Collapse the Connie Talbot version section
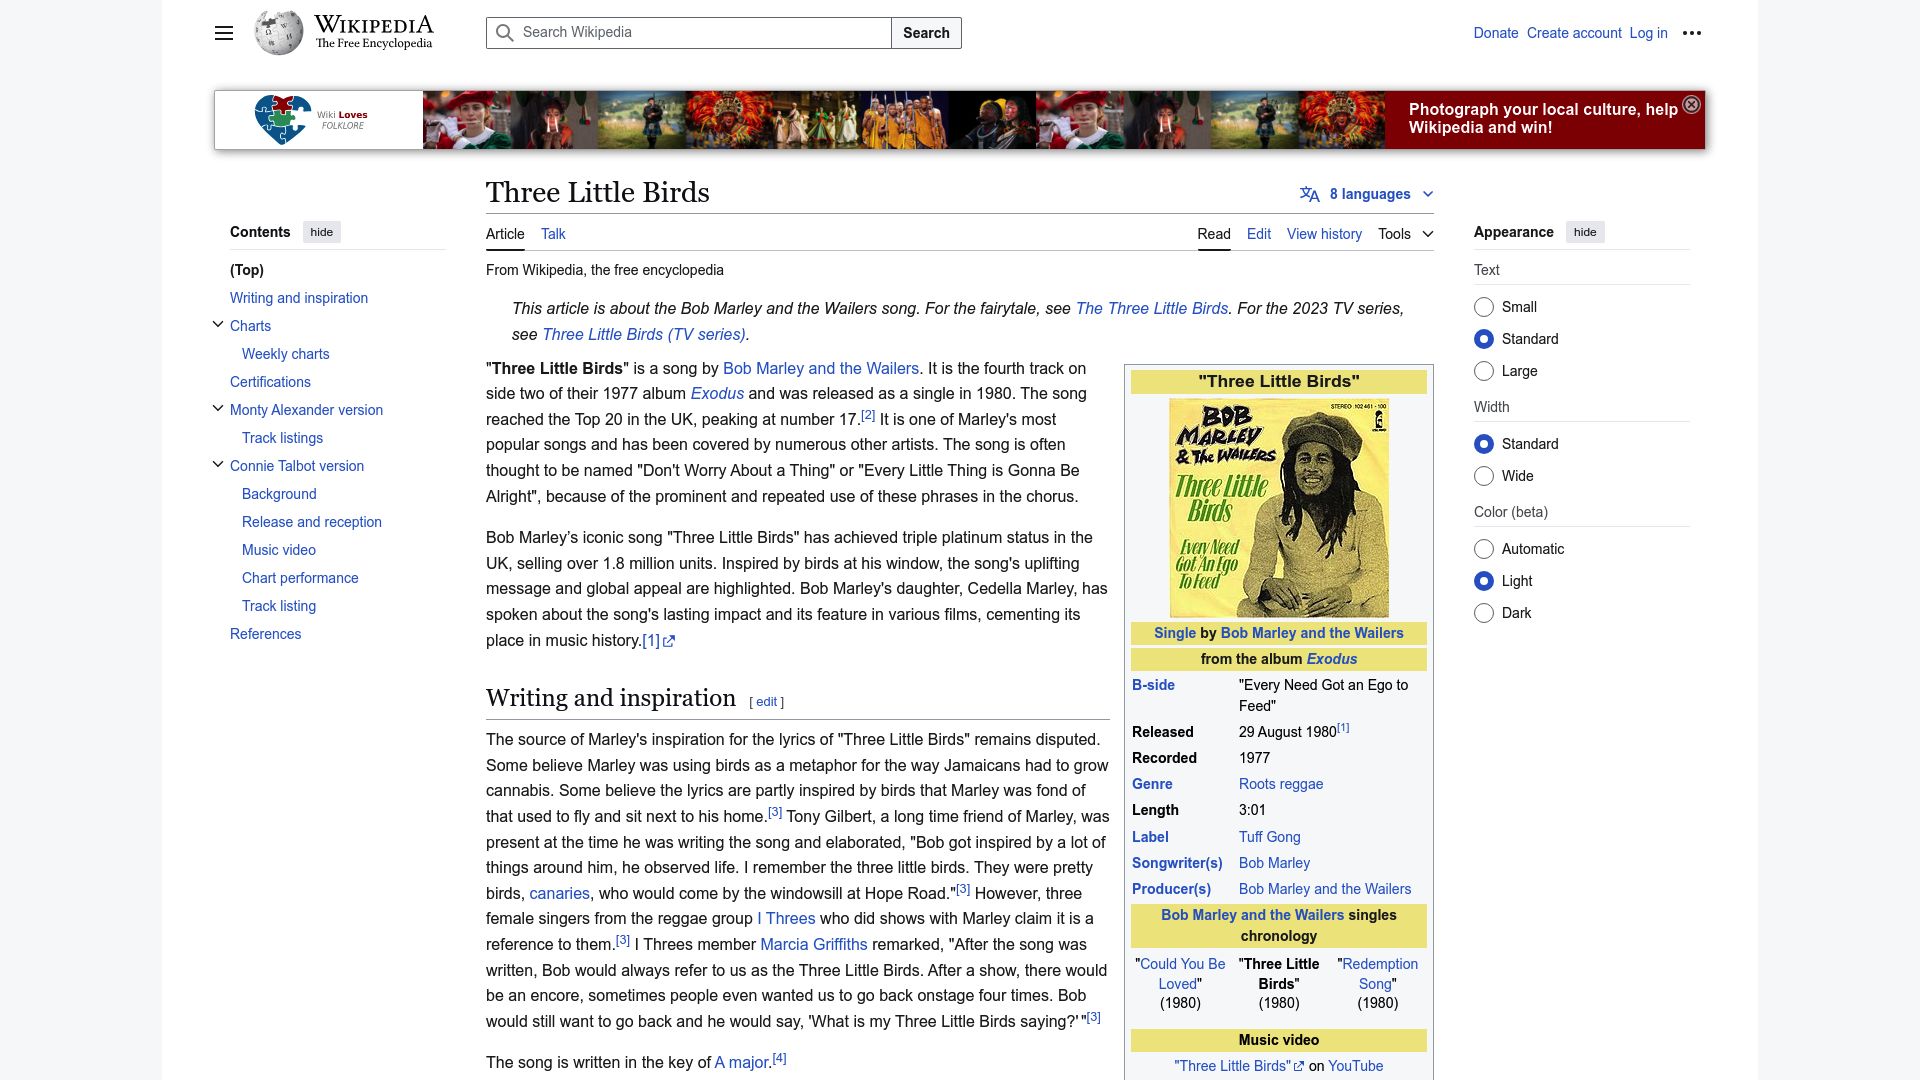Viewport: 1920px width, 1080px height. [x=218, y=464]
